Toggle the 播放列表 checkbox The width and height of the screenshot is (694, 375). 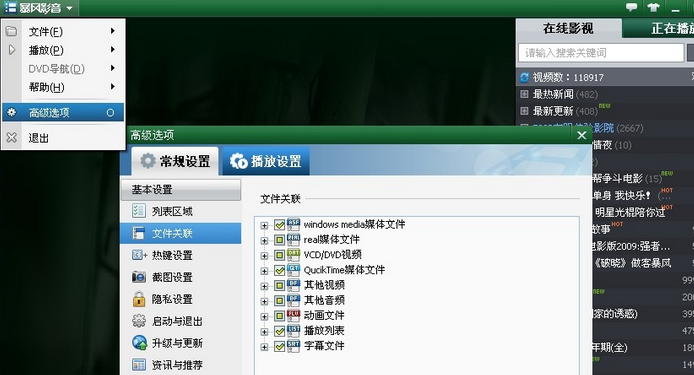click(279, 331)
